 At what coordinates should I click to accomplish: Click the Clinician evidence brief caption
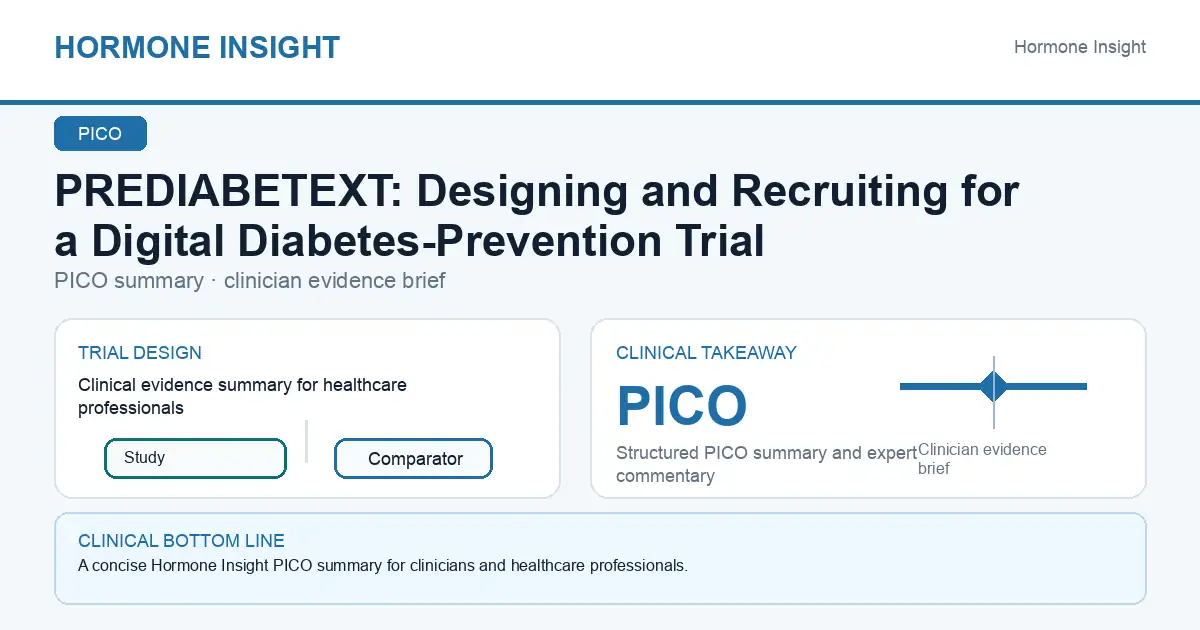pos(982,459)
